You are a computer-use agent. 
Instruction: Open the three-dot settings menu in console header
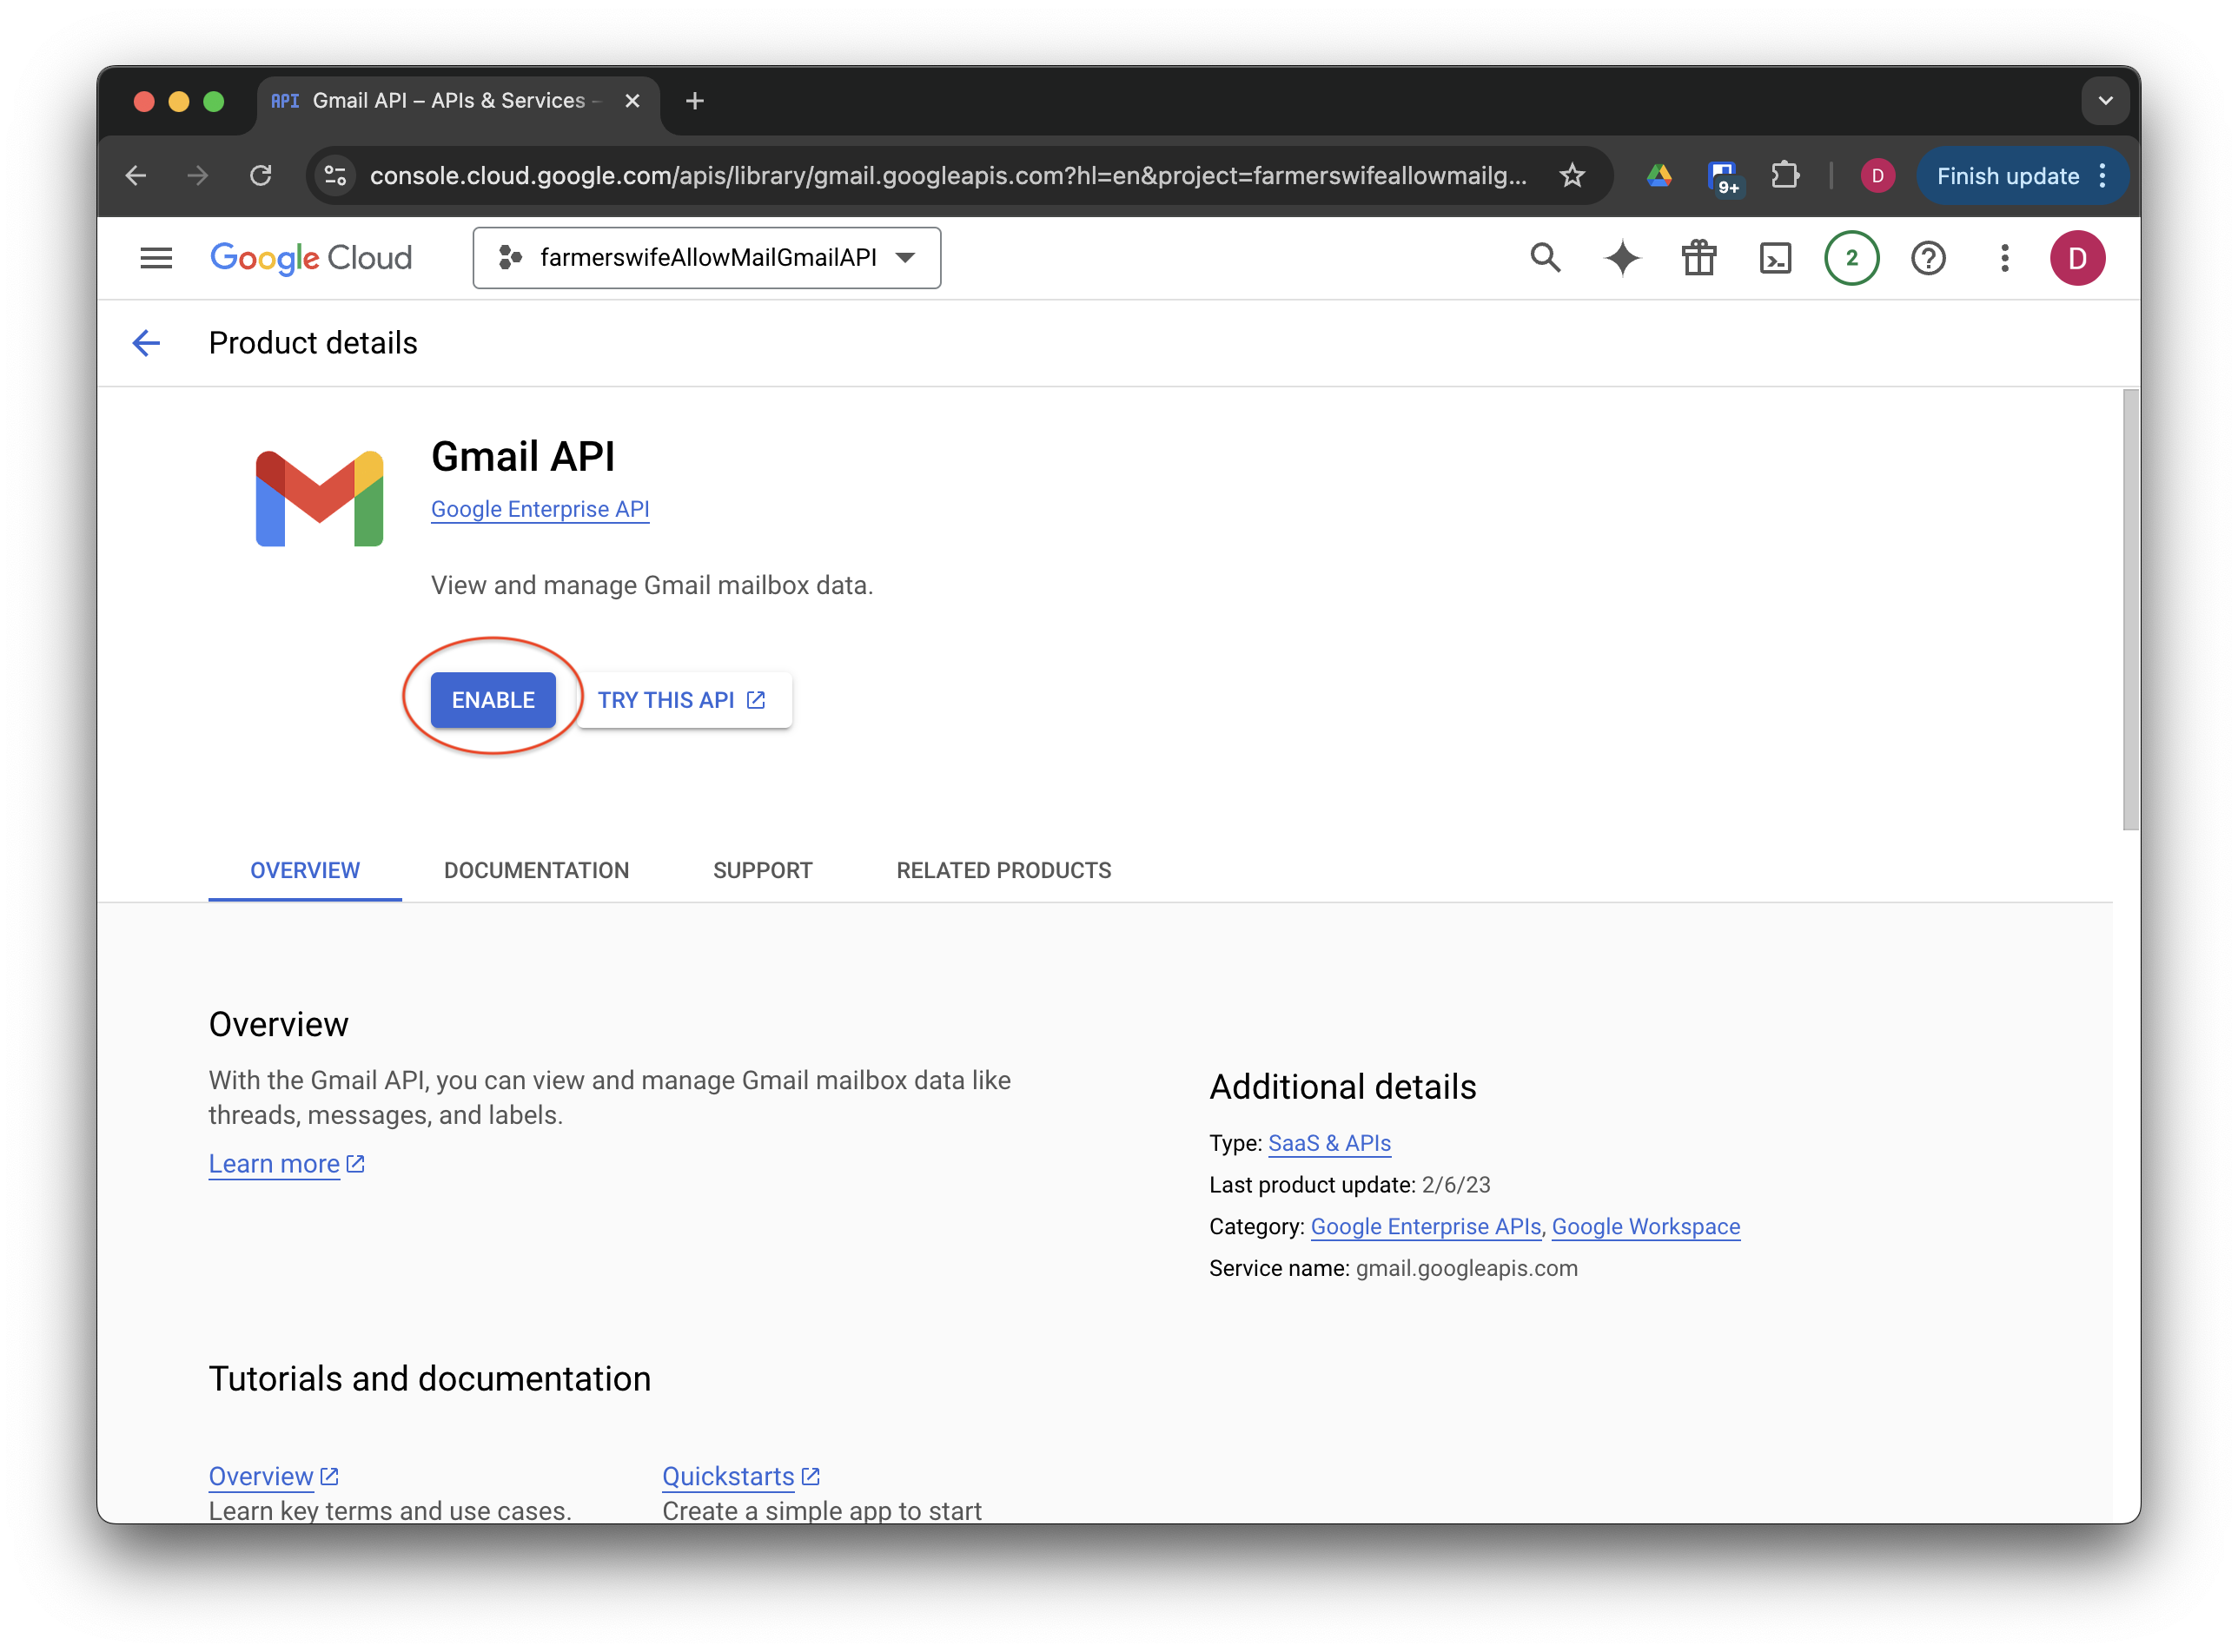click(2004, 258)
